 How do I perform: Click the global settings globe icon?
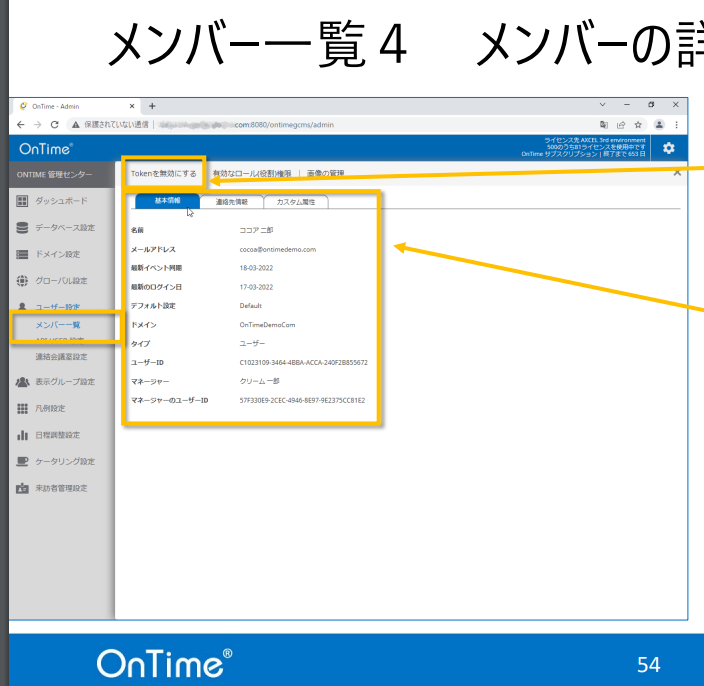[x=22, y=281]
